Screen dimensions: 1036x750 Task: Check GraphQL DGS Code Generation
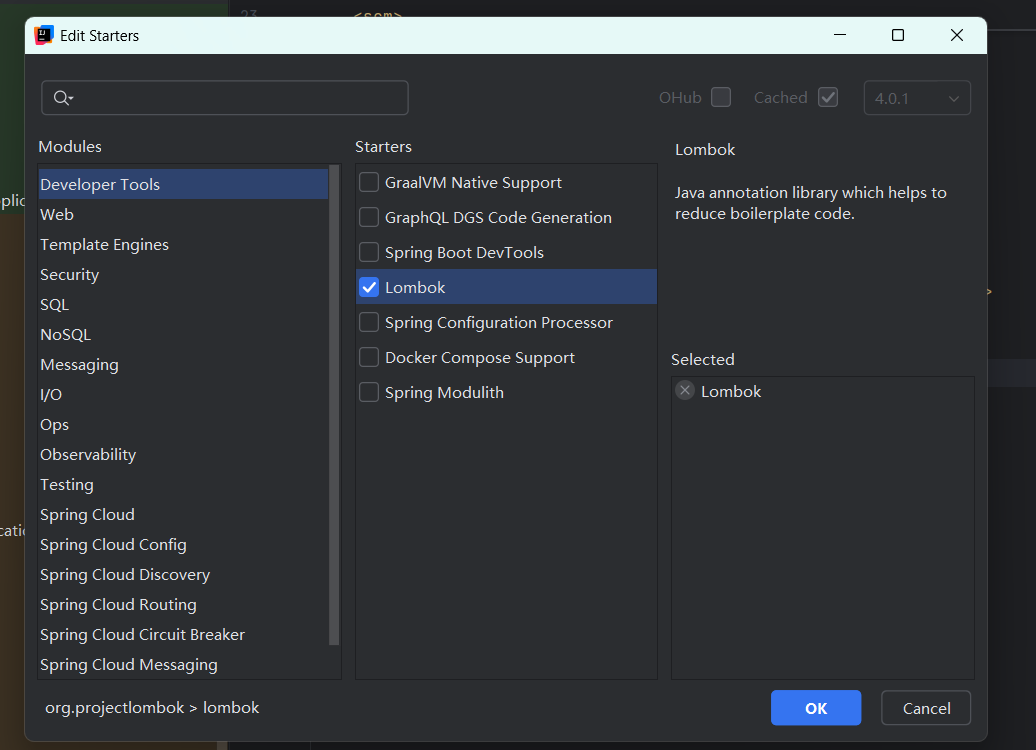(369, 217)
